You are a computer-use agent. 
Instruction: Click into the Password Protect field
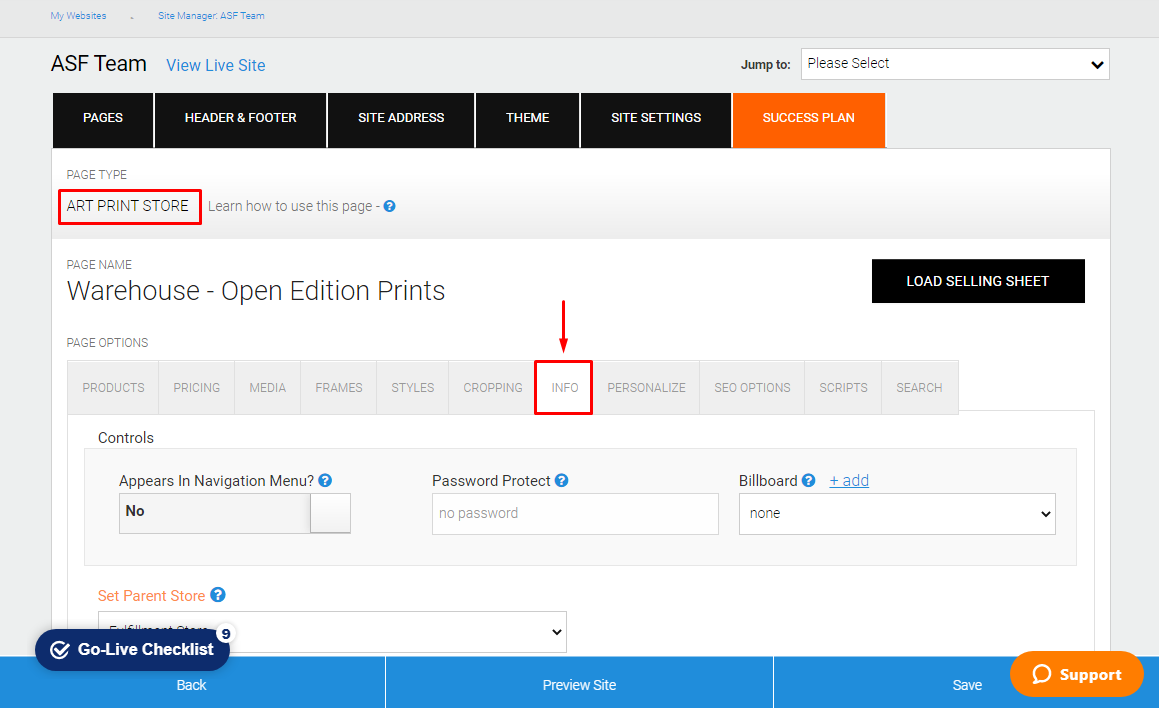pyautogui.click(x=574, y=513)
